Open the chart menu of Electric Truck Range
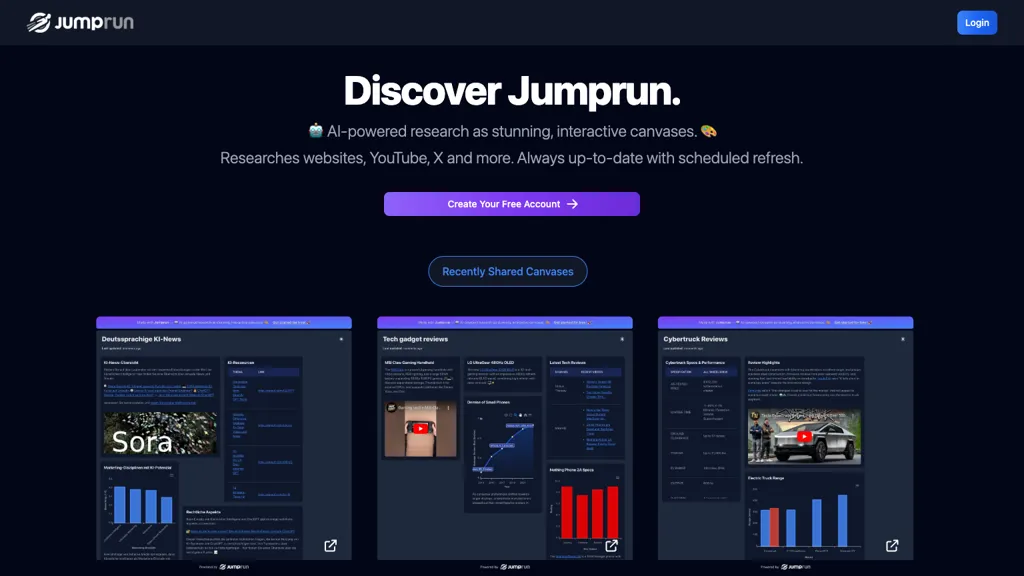Viewport: 1024px width, 576px height. pyautogui.click(x=857, y=485)
